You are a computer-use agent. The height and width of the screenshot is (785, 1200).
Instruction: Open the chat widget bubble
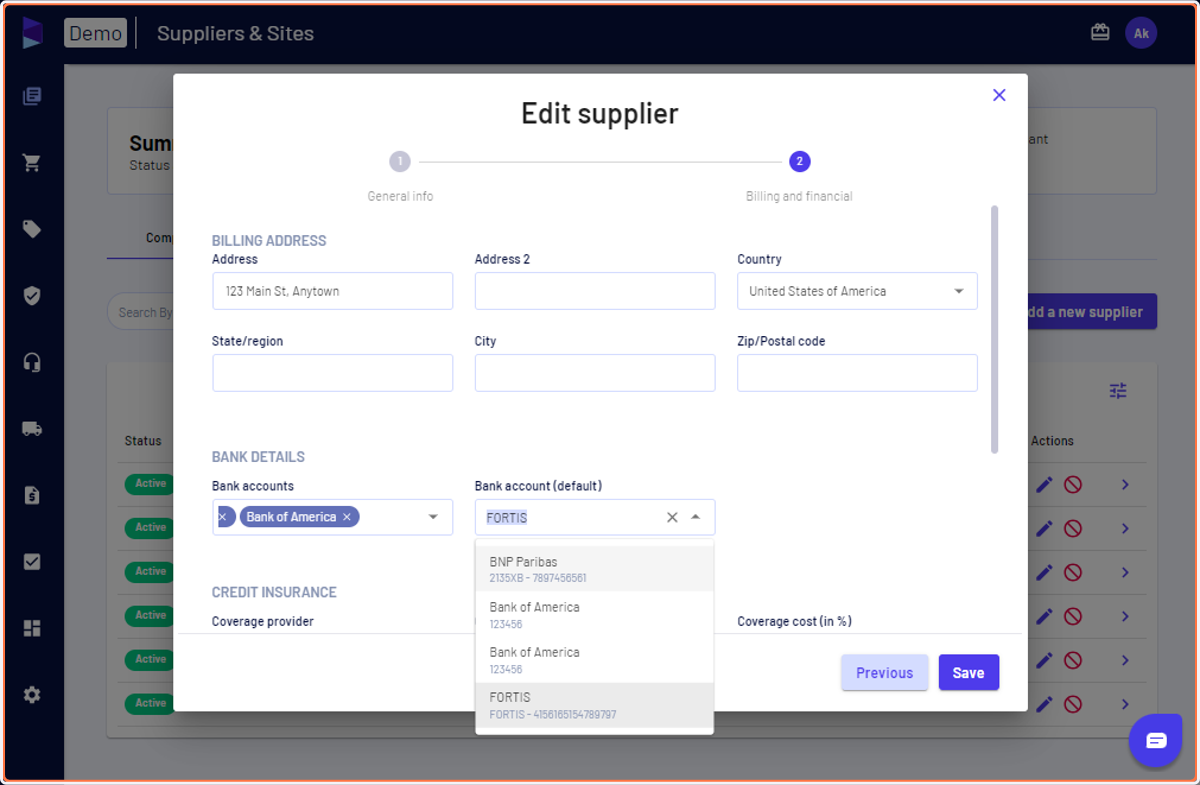(x=1156, y=741)
